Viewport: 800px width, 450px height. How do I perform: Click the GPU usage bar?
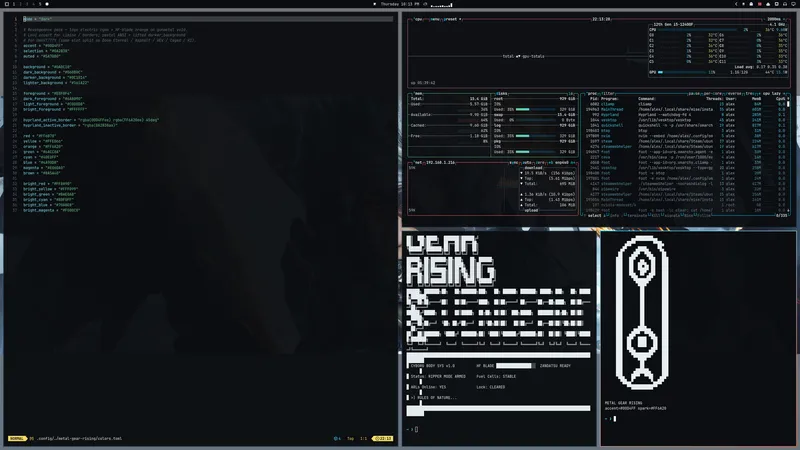pyautogui.click(x=682, y=72)
